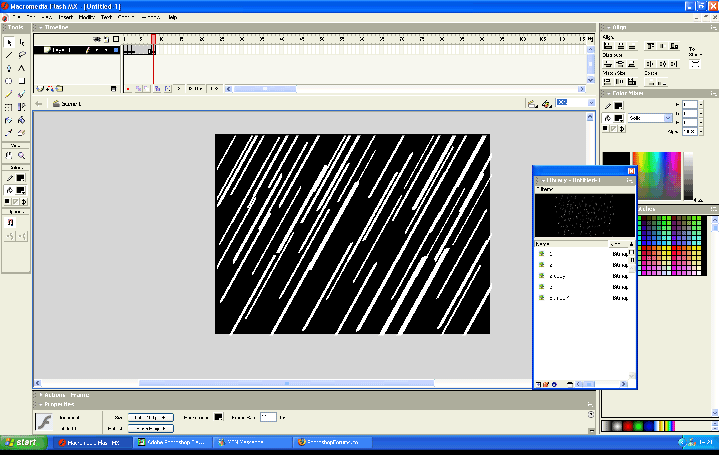Screen dimensions: 719x455
Task: Toggle Edit Multiple Frames in Timeline
Action: point(157,89)
